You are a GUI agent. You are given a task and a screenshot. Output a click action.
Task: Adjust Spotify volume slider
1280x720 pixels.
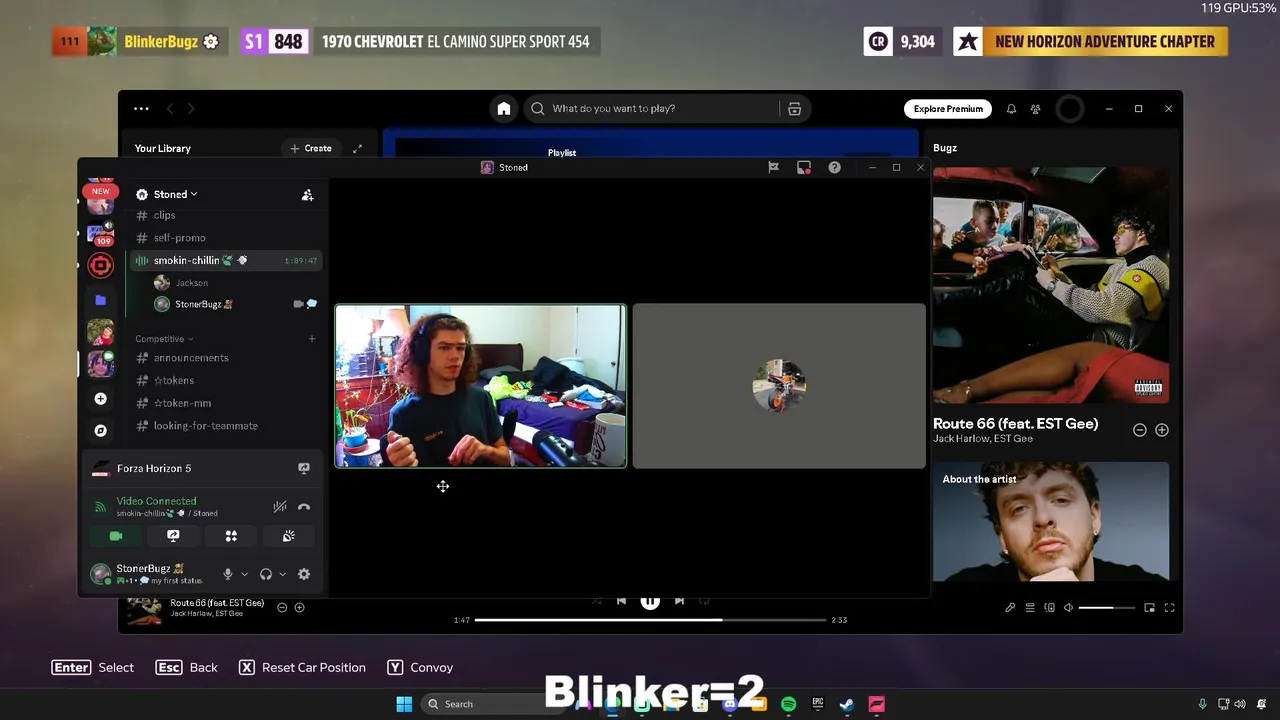pyautogui.click(x=1108, y=608)
